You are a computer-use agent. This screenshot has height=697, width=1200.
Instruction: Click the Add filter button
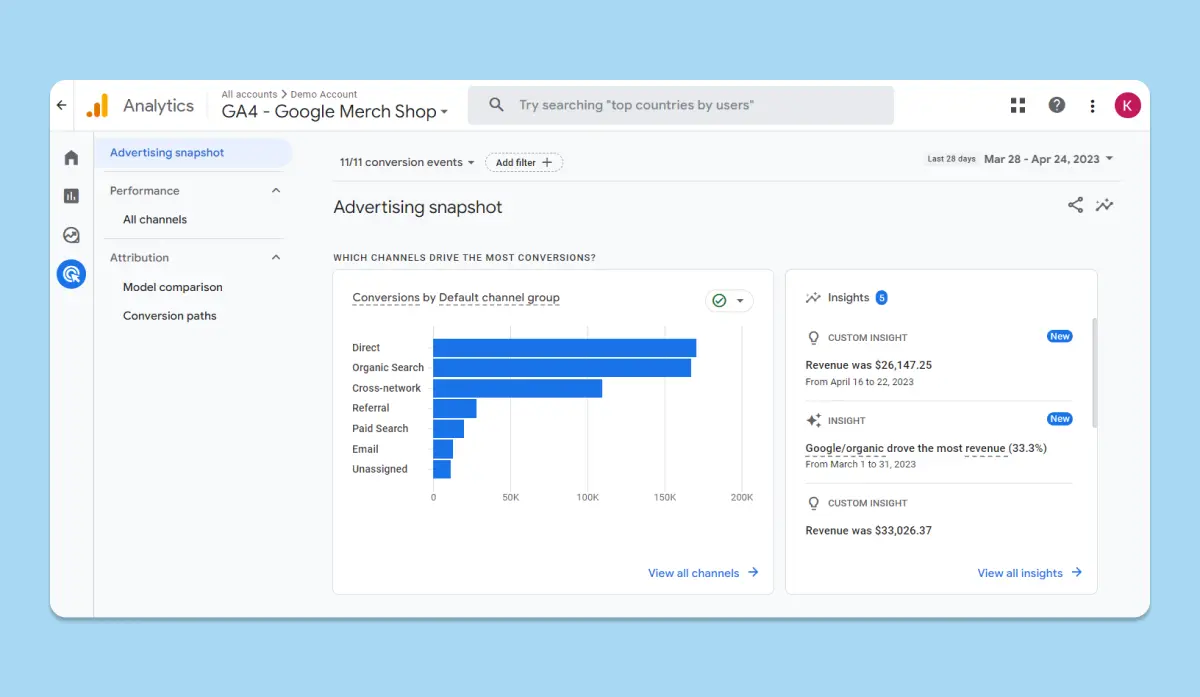click(524, 162)
